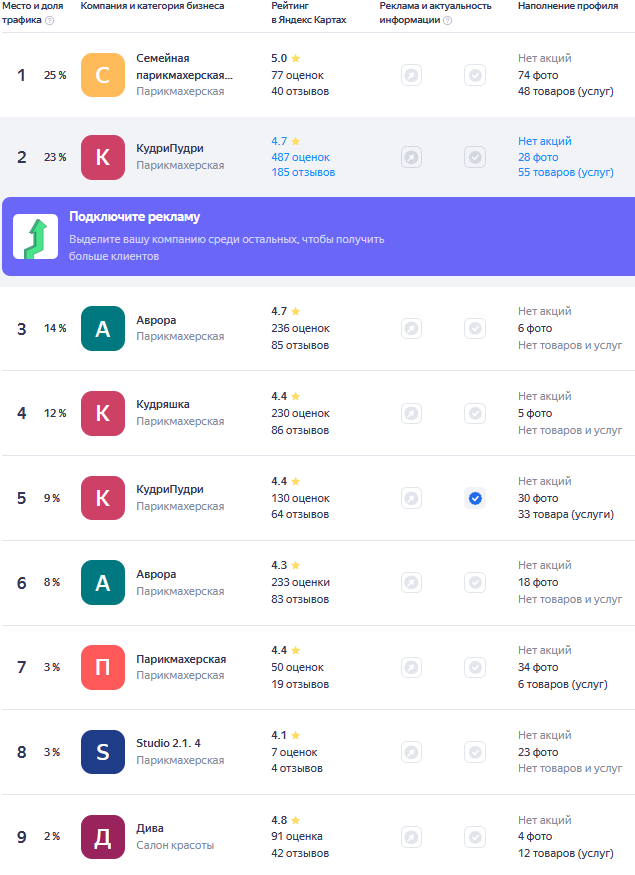Viewport: 635px width, 875px height.
Task: Click the '28 фото' link in row 2
Action: pyautogui.click(x=538, y=157)
